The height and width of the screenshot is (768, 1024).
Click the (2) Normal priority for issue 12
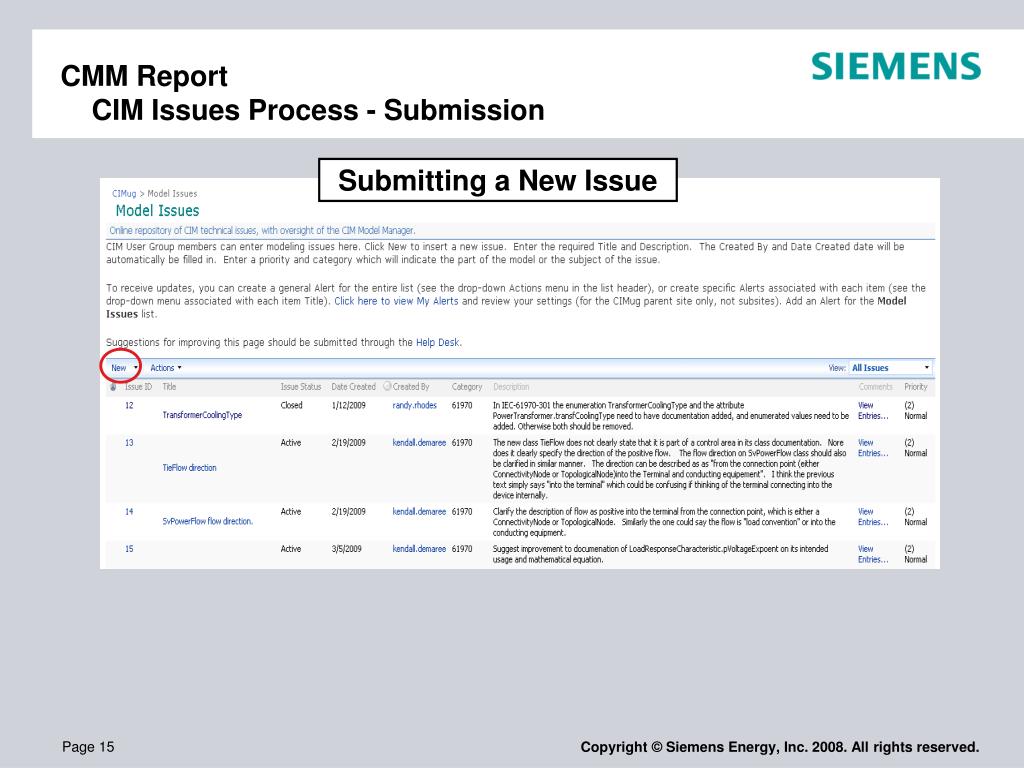pyautogui.click(x=916, y=411)
